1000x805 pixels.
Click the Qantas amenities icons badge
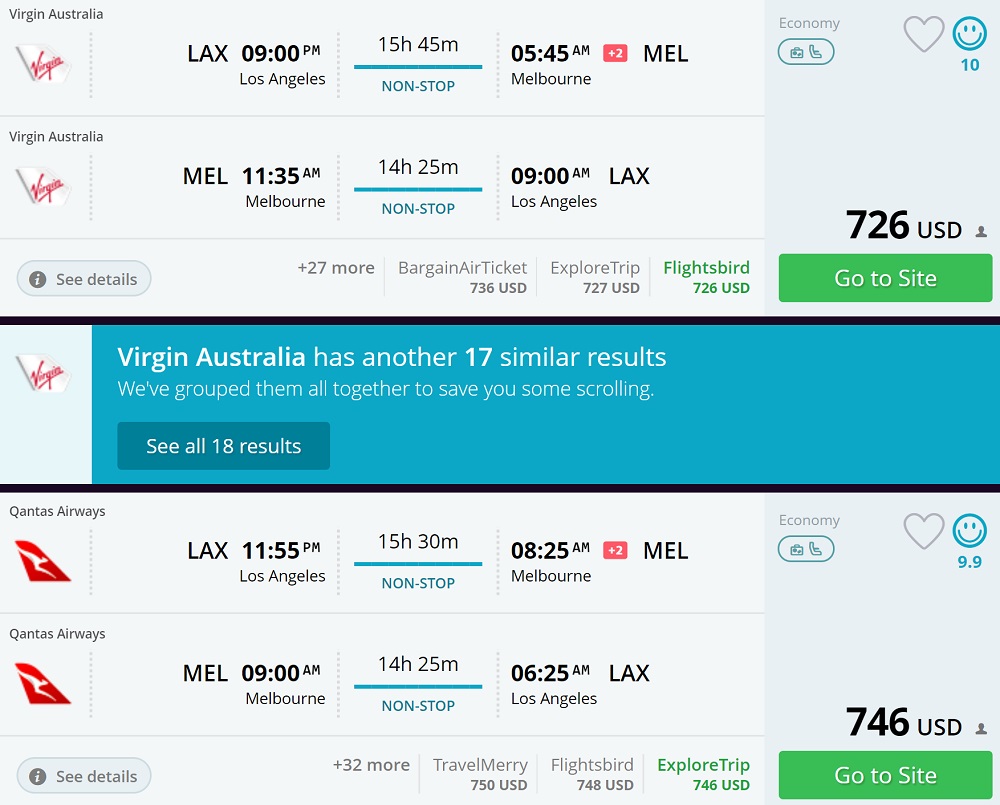806,549
